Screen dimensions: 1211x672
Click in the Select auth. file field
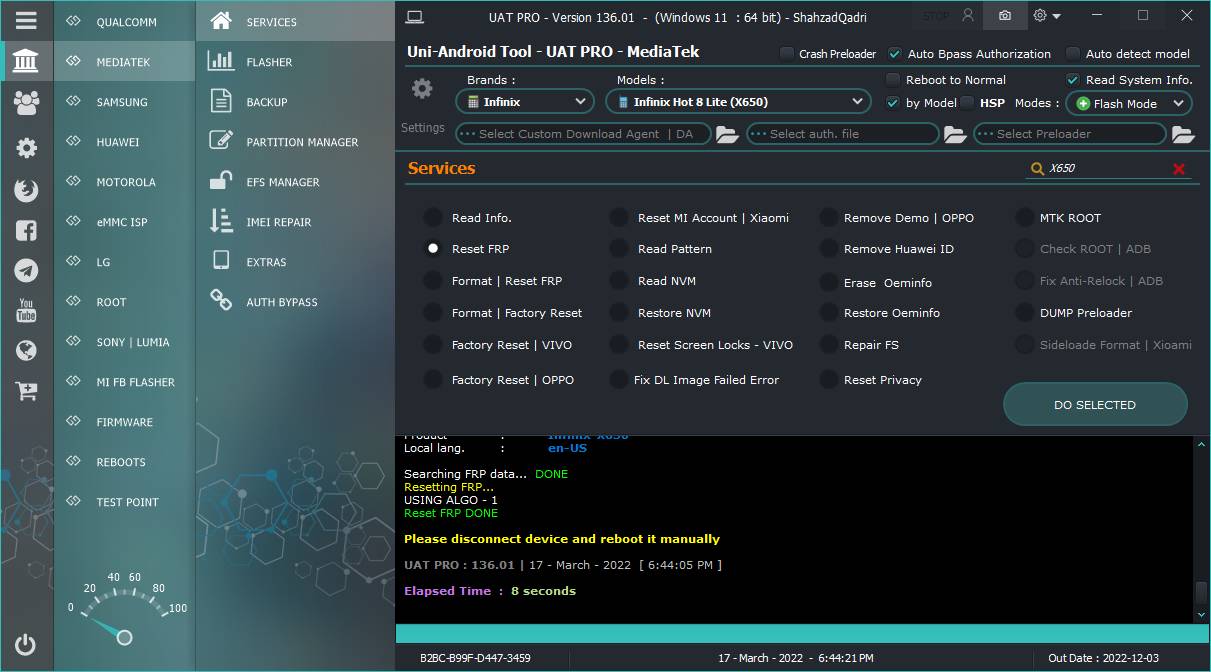click(843, 134)
